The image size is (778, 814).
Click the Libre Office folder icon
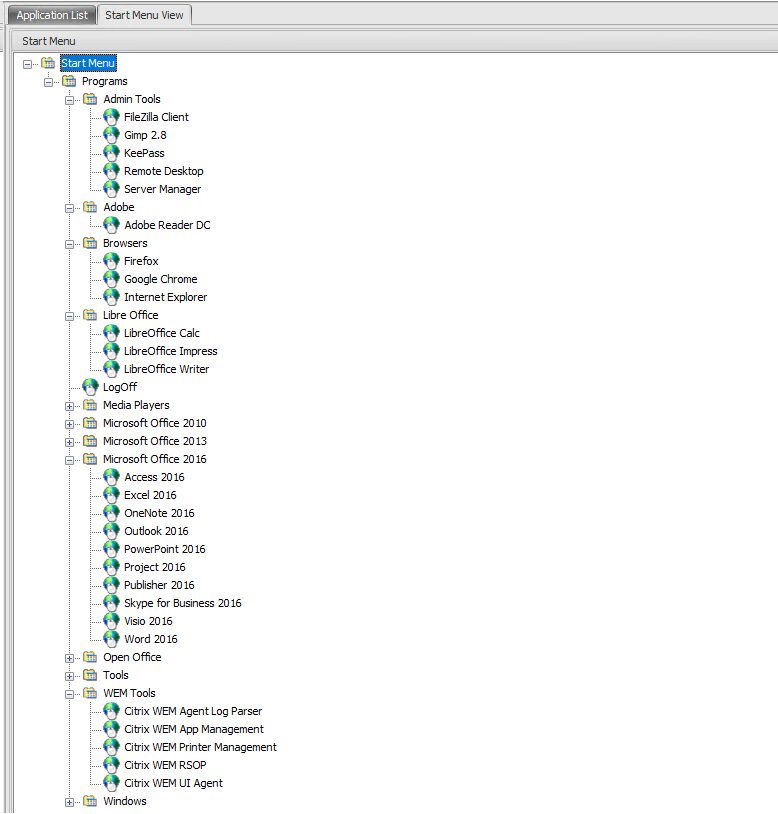90,315
